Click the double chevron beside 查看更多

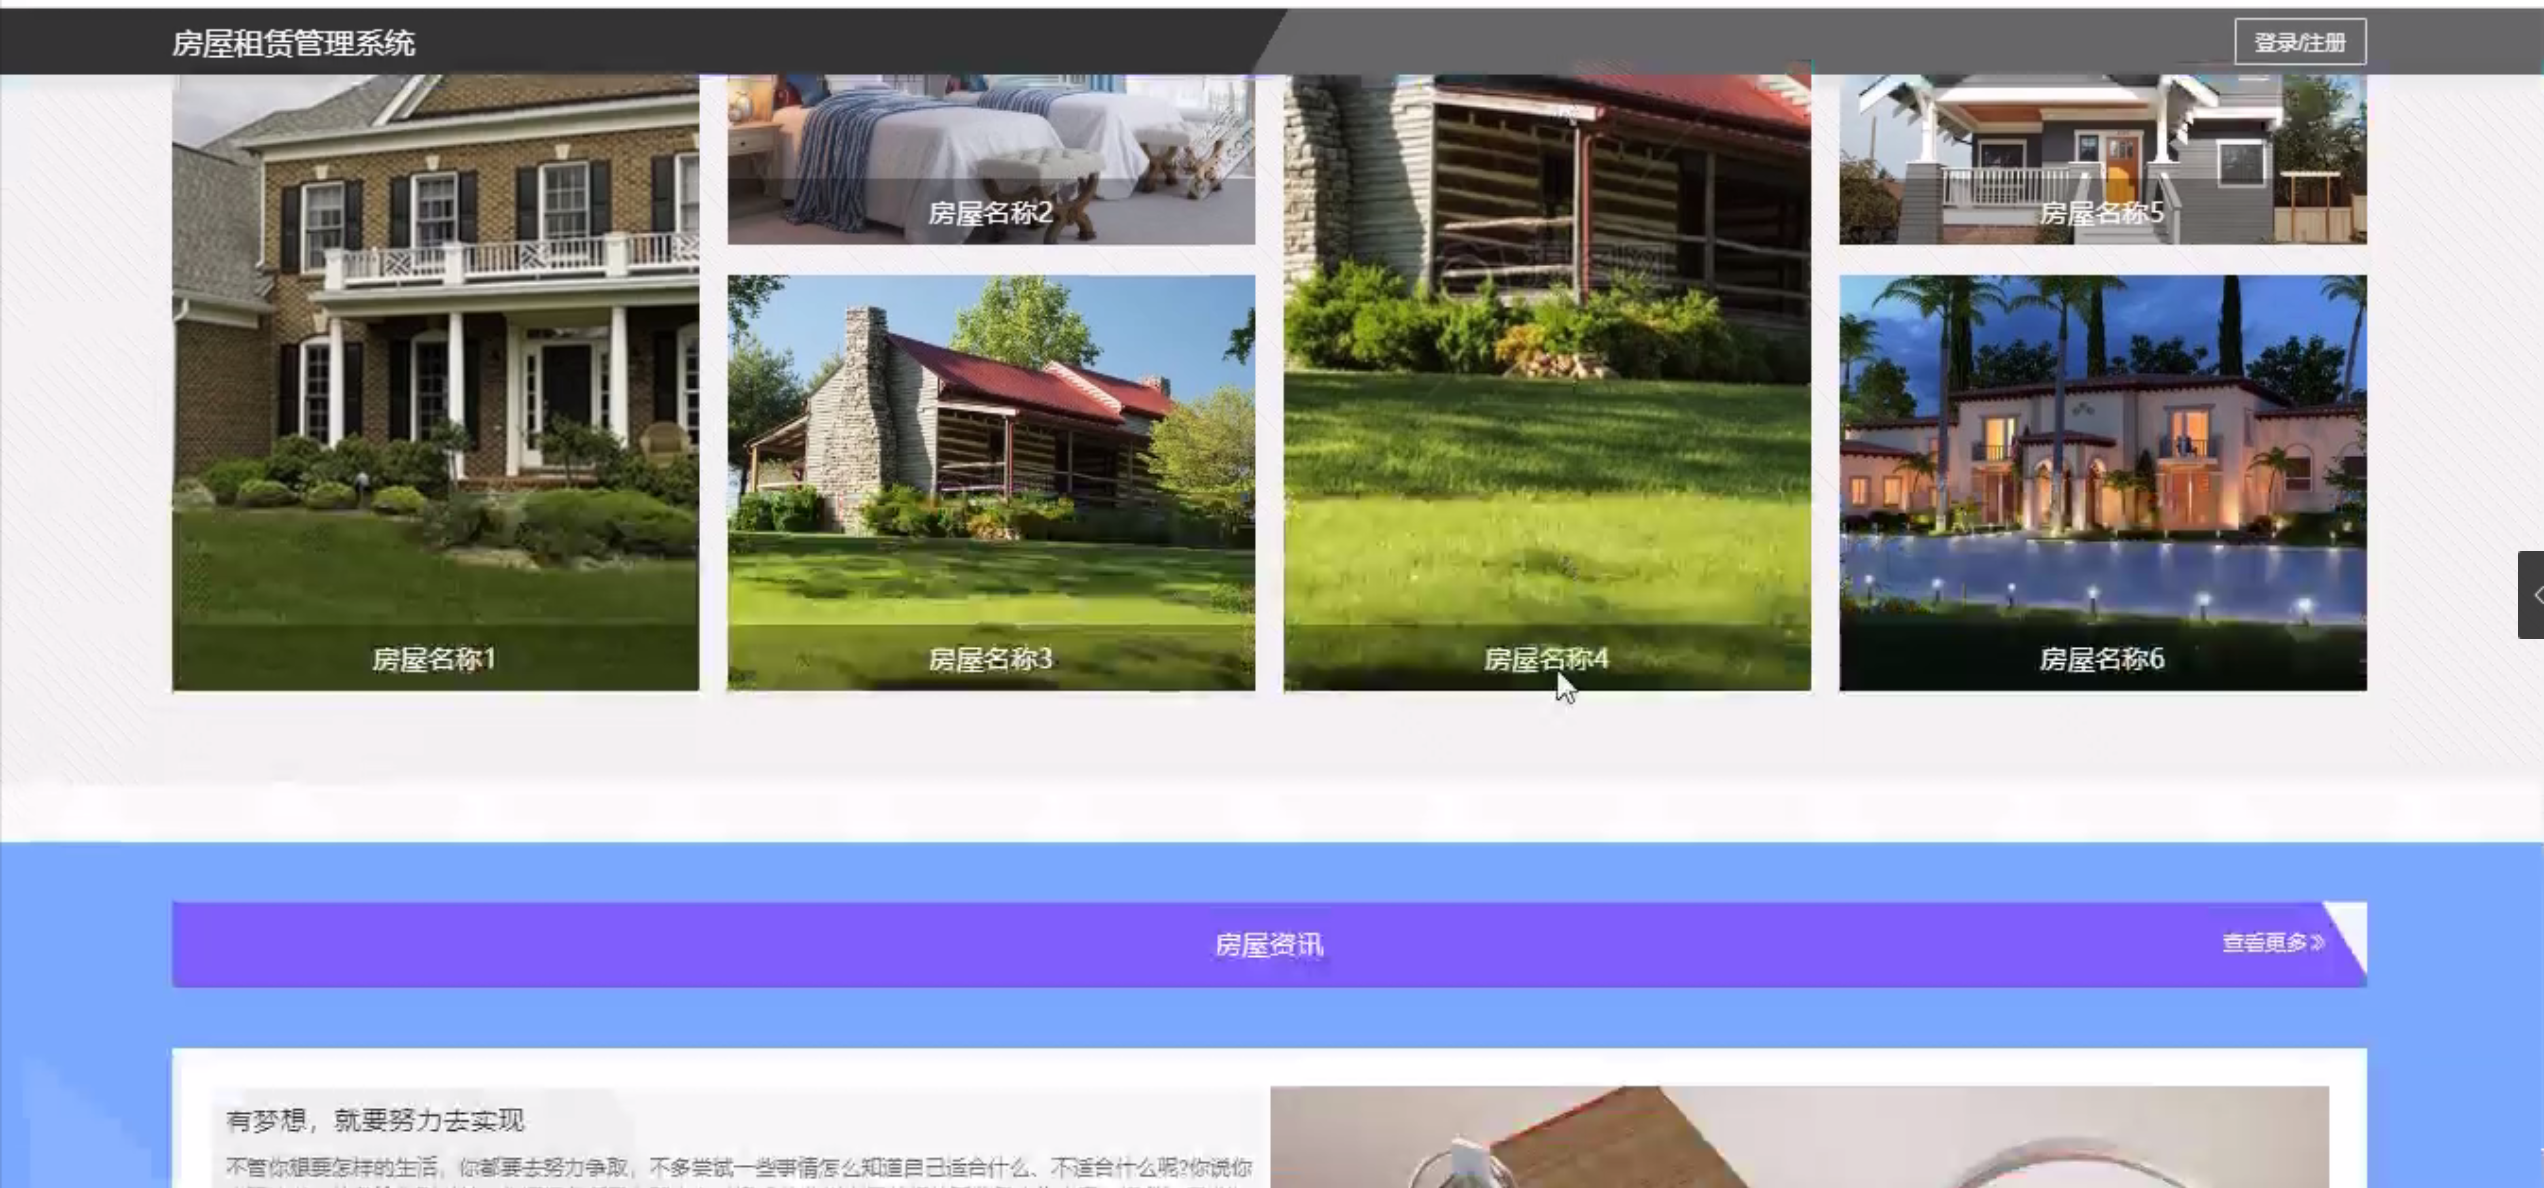tap(2318, 943)
